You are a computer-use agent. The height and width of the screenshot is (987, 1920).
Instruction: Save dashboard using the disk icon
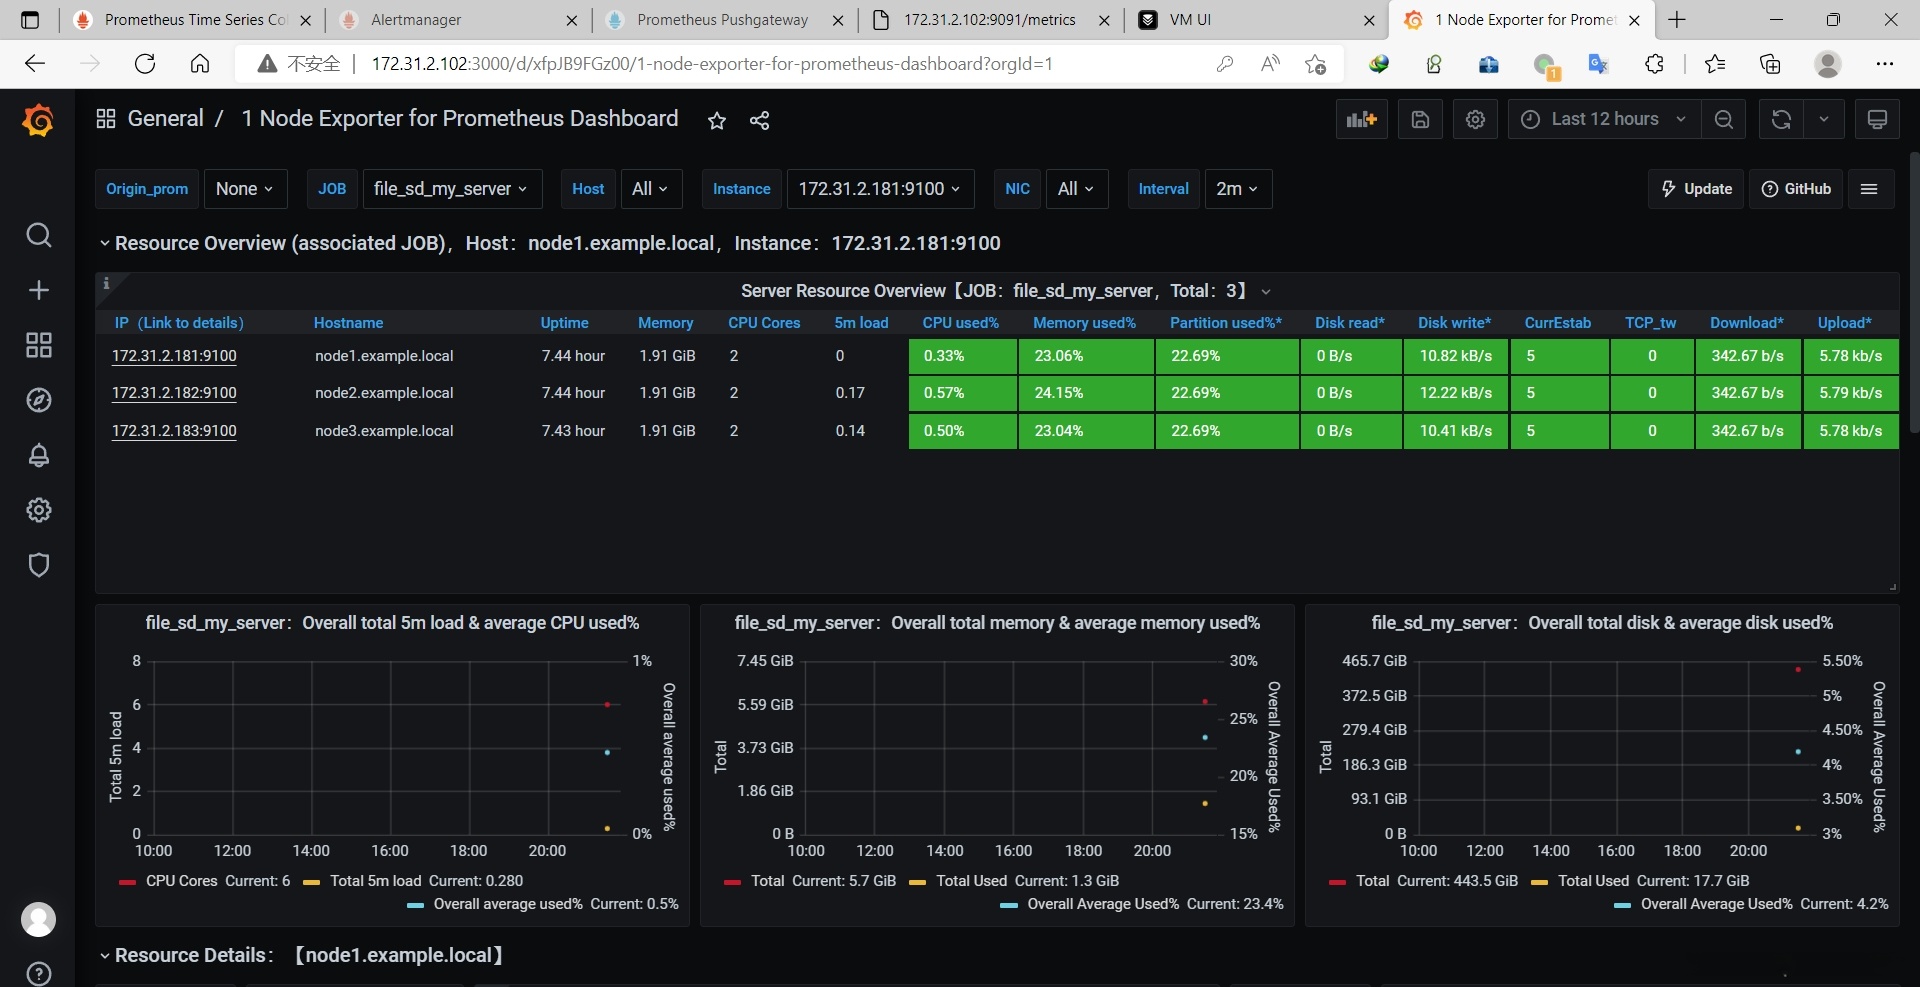1420,120
